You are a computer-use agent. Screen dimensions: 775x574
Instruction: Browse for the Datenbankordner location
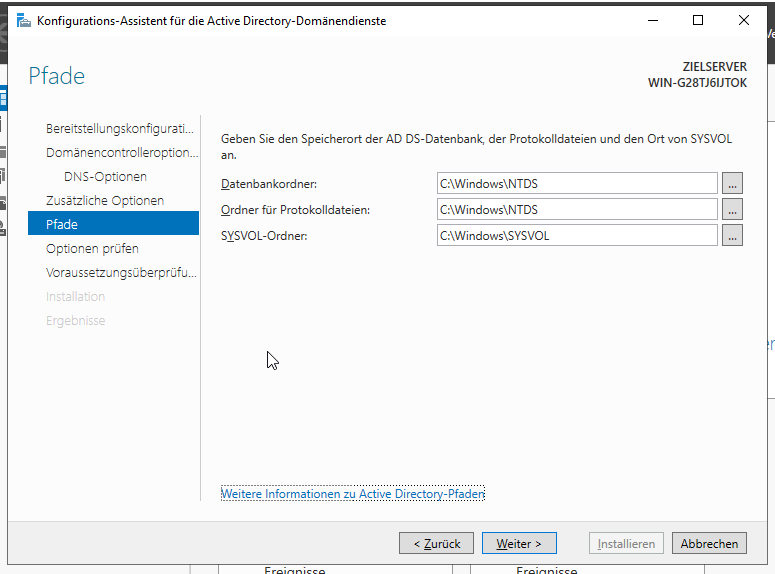coord(733,183)
